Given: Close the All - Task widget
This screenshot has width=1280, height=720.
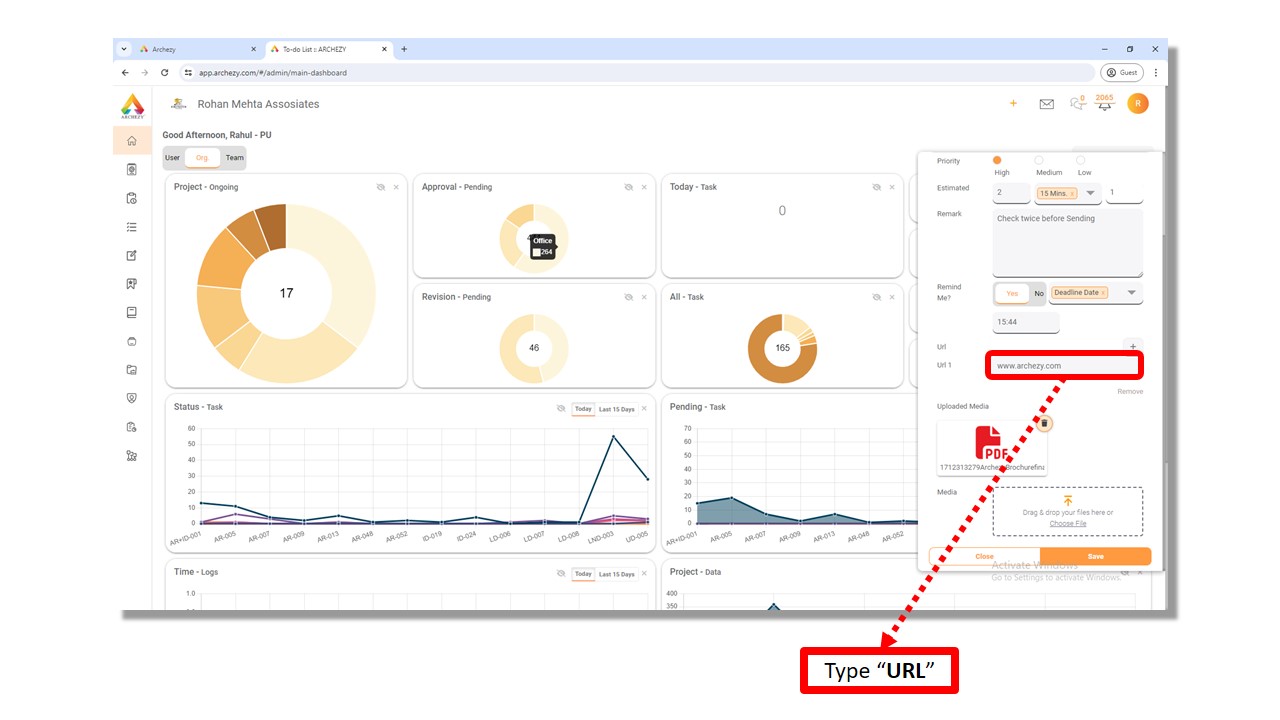Looking at the screenshot, I should pos(892,297).
